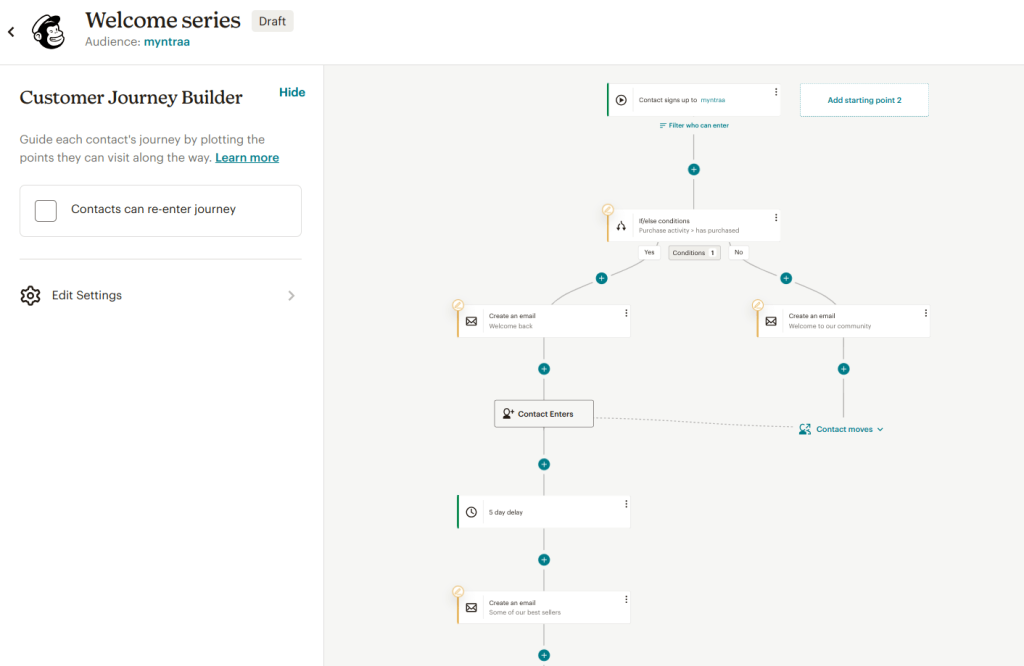Add step below 5 day delay
Screen dimensions: 1024x666
(x=544, y=560)
